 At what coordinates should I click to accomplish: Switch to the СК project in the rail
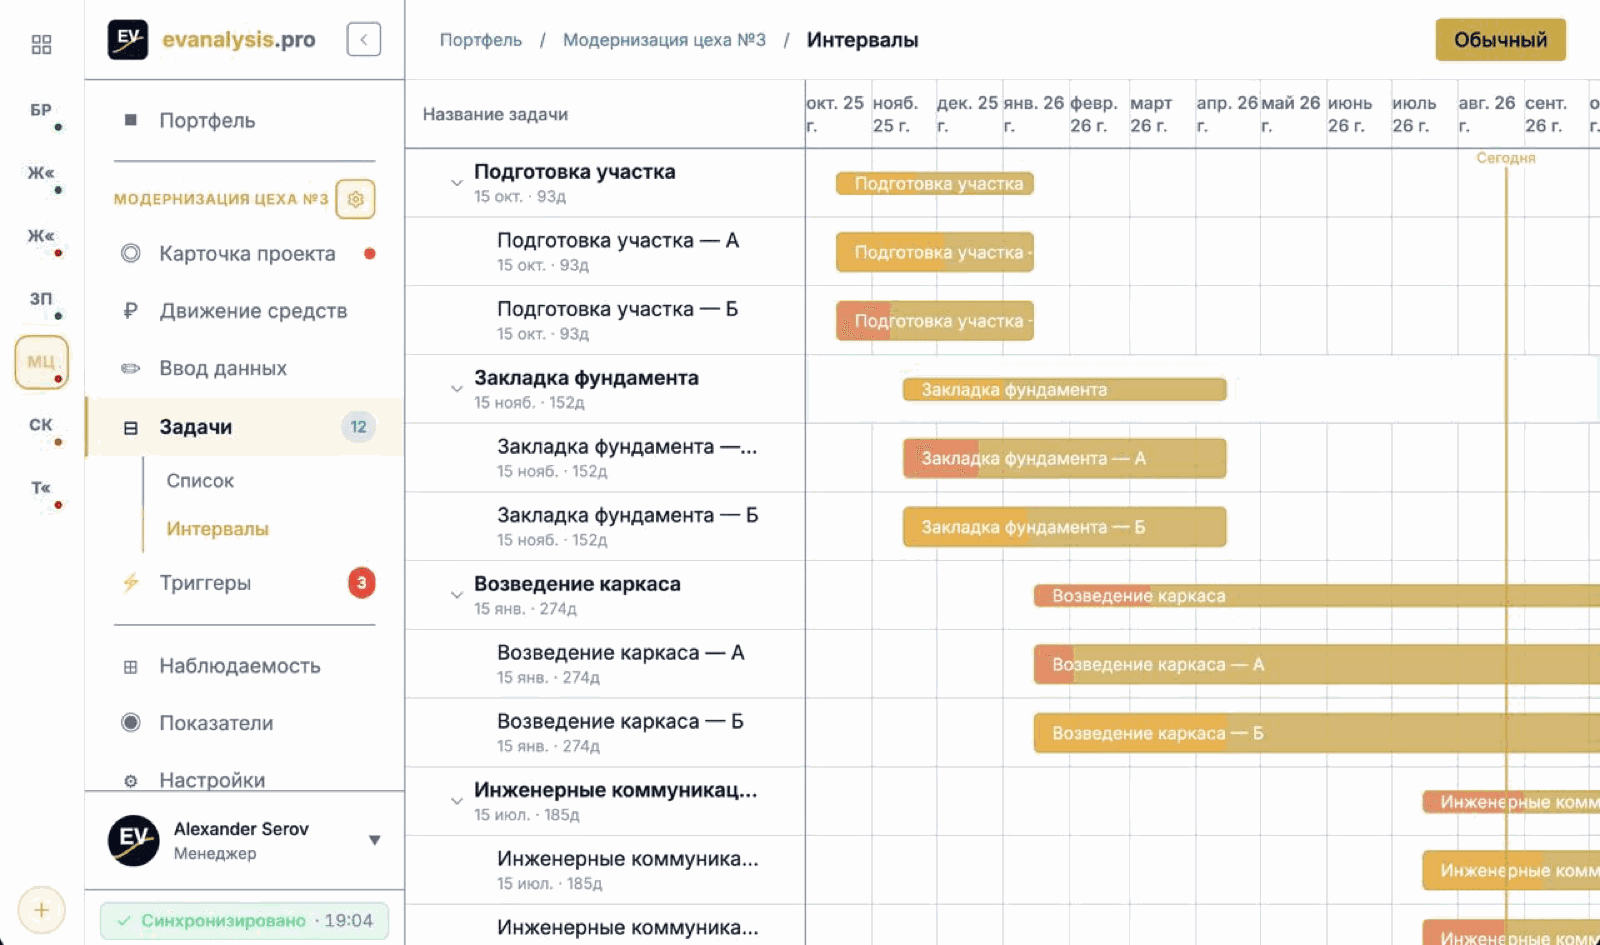[41, 425]
